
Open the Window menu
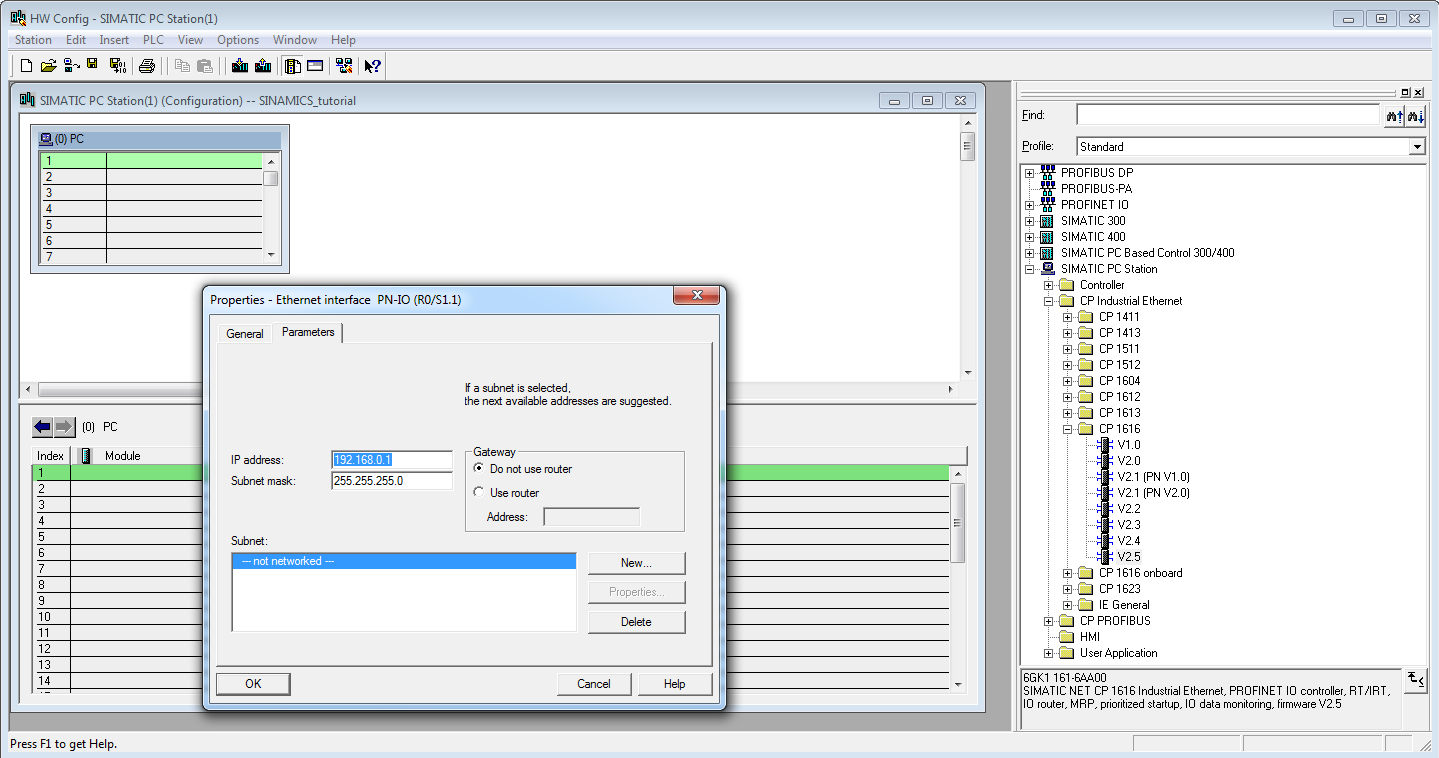(295, 40)
